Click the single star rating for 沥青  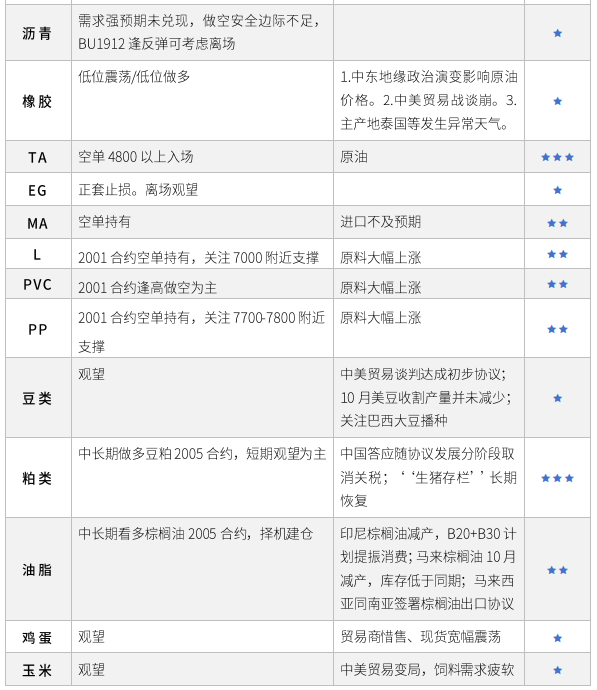click(557, 33)
